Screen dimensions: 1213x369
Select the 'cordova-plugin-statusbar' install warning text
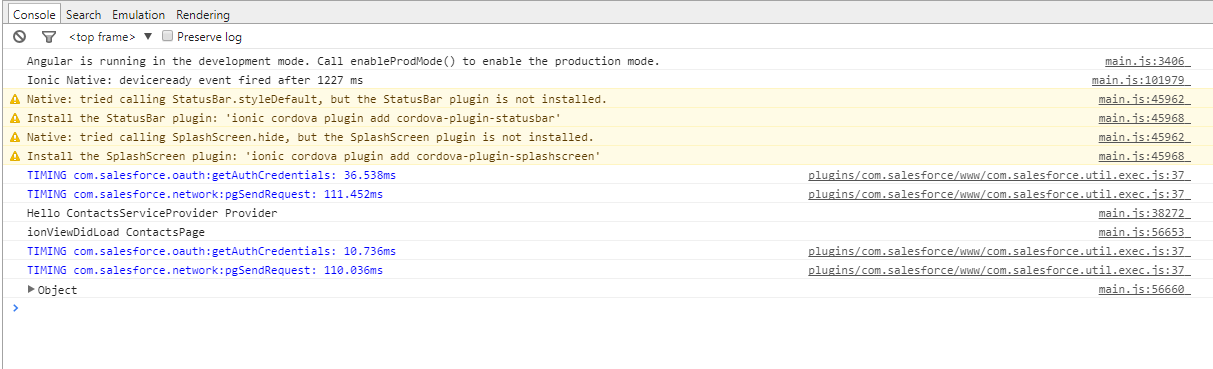click(x=293, y=118)
